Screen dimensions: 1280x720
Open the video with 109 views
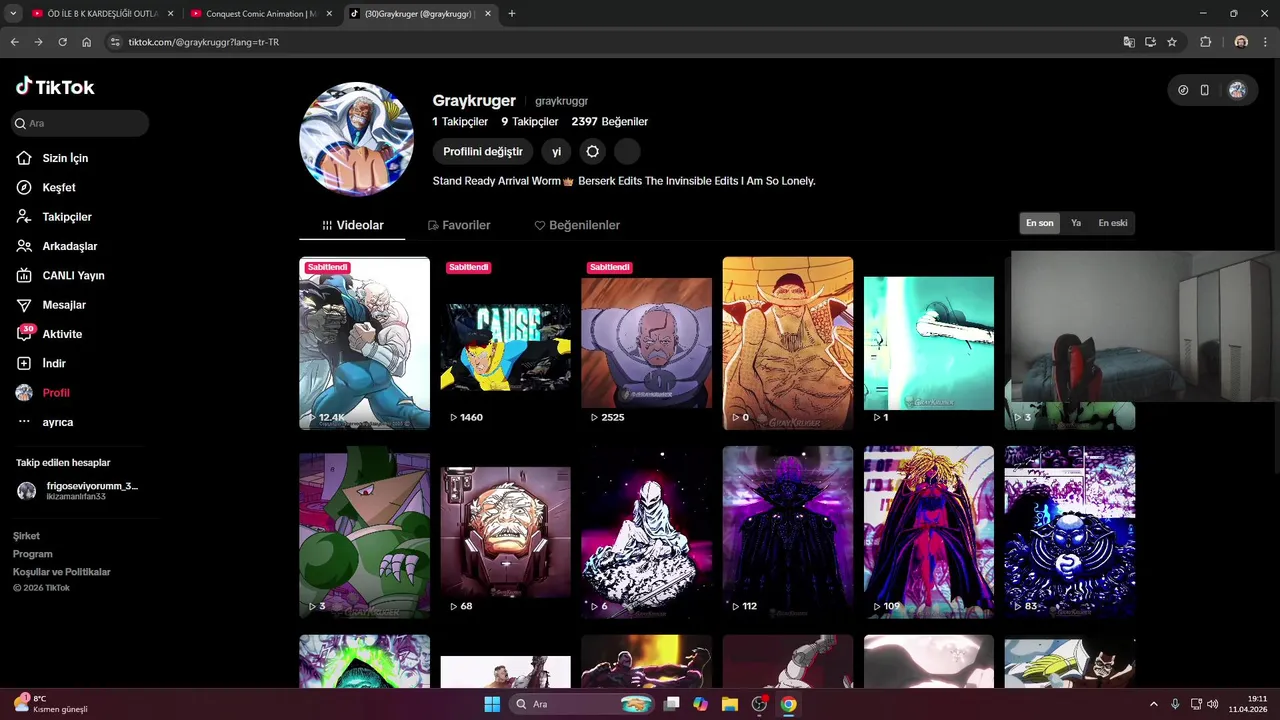point(929,532)
